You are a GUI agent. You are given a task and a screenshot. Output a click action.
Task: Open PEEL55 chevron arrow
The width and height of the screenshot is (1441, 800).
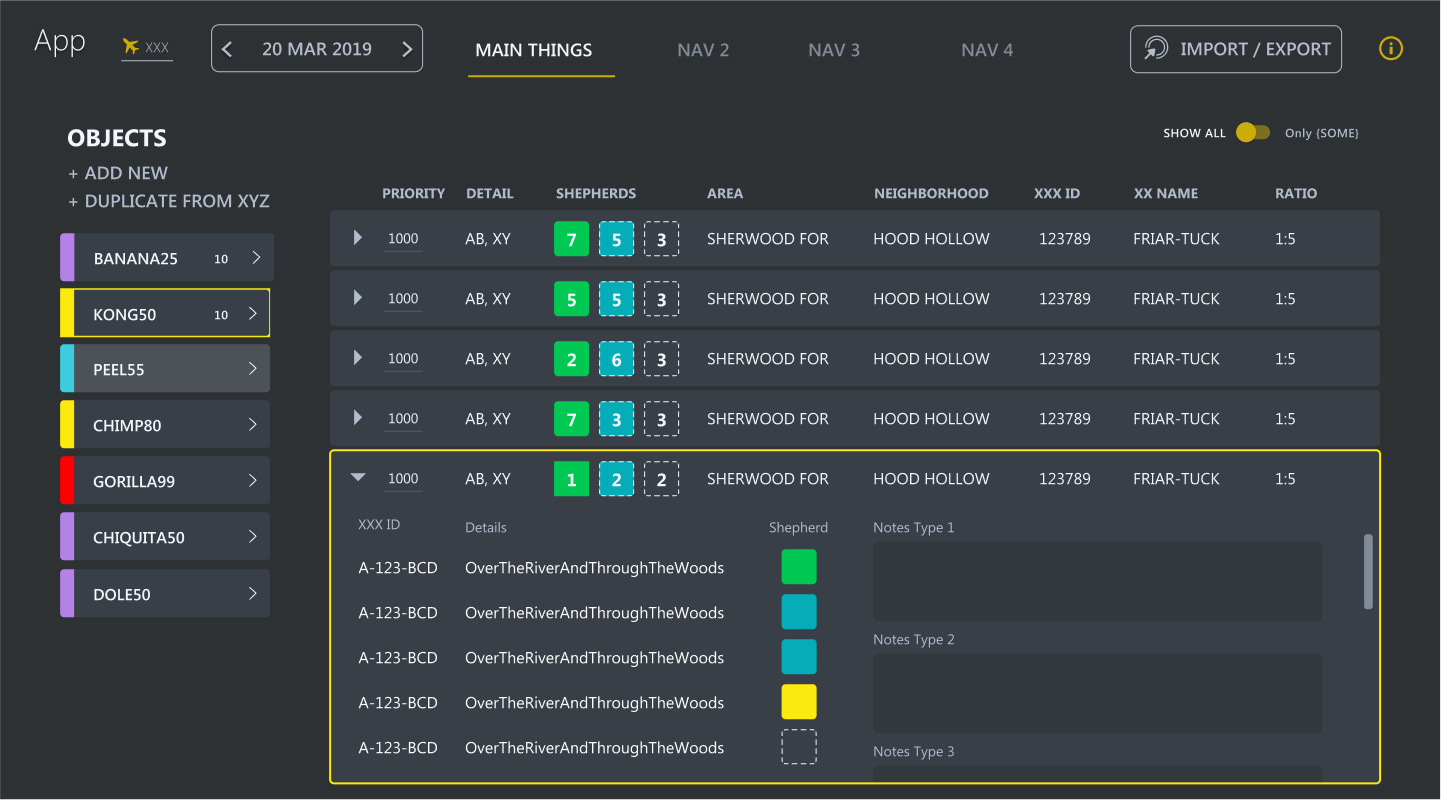253,369
